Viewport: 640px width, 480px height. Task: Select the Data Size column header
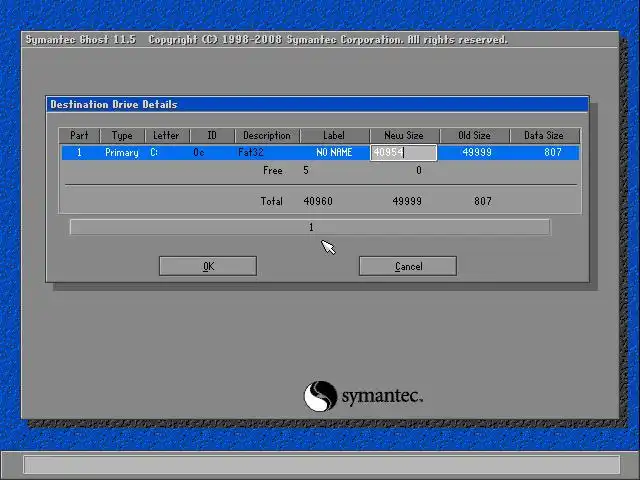click(544, 136)
